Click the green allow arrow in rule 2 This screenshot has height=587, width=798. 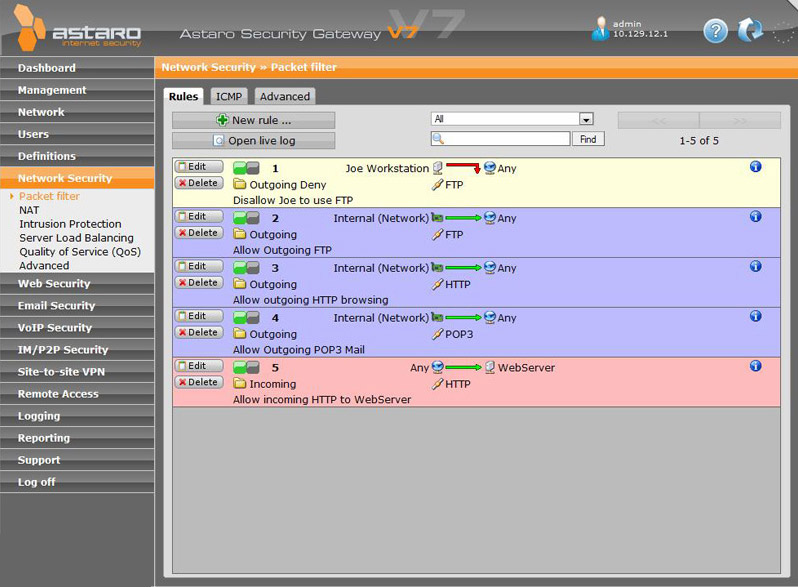click(463, 218)
